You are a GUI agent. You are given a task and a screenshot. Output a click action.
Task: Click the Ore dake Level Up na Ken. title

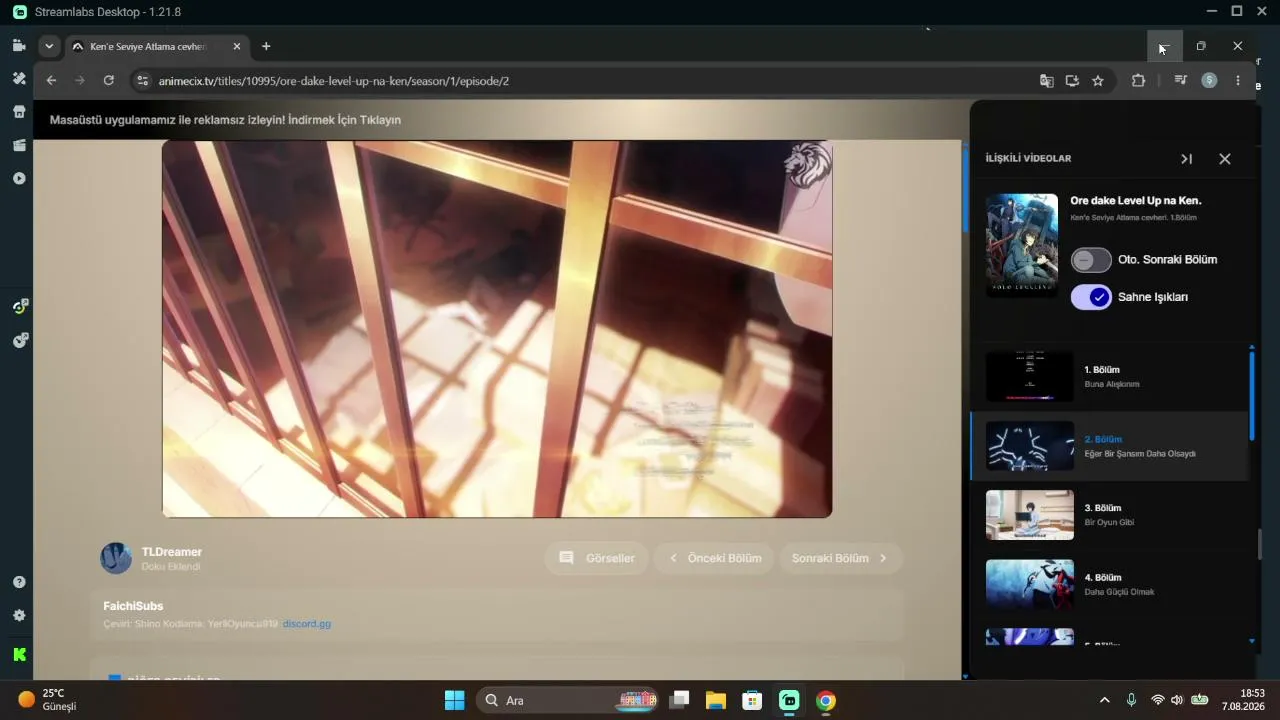point(1136,201)
